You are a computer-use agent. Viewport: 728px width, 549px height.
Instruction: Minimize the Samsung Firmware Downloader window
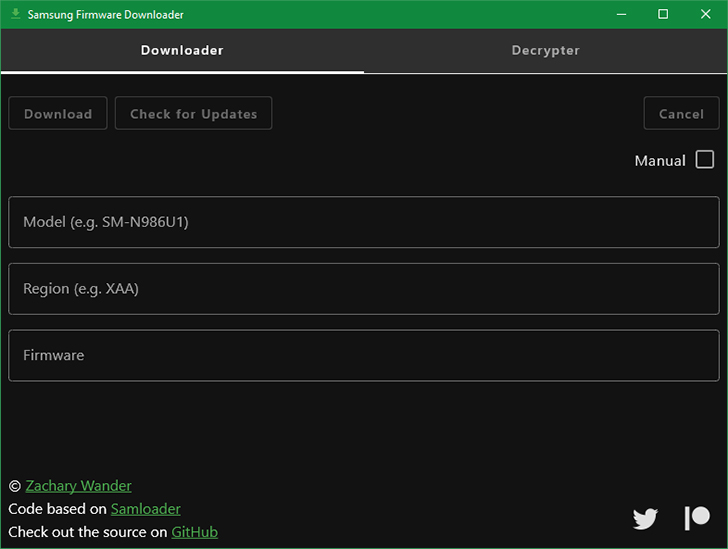coord(621,14)
